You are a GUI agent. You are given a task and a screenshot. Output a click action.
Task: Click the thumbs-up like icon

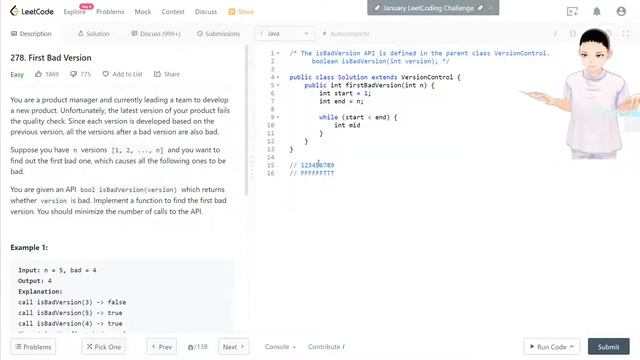[38, 74]
